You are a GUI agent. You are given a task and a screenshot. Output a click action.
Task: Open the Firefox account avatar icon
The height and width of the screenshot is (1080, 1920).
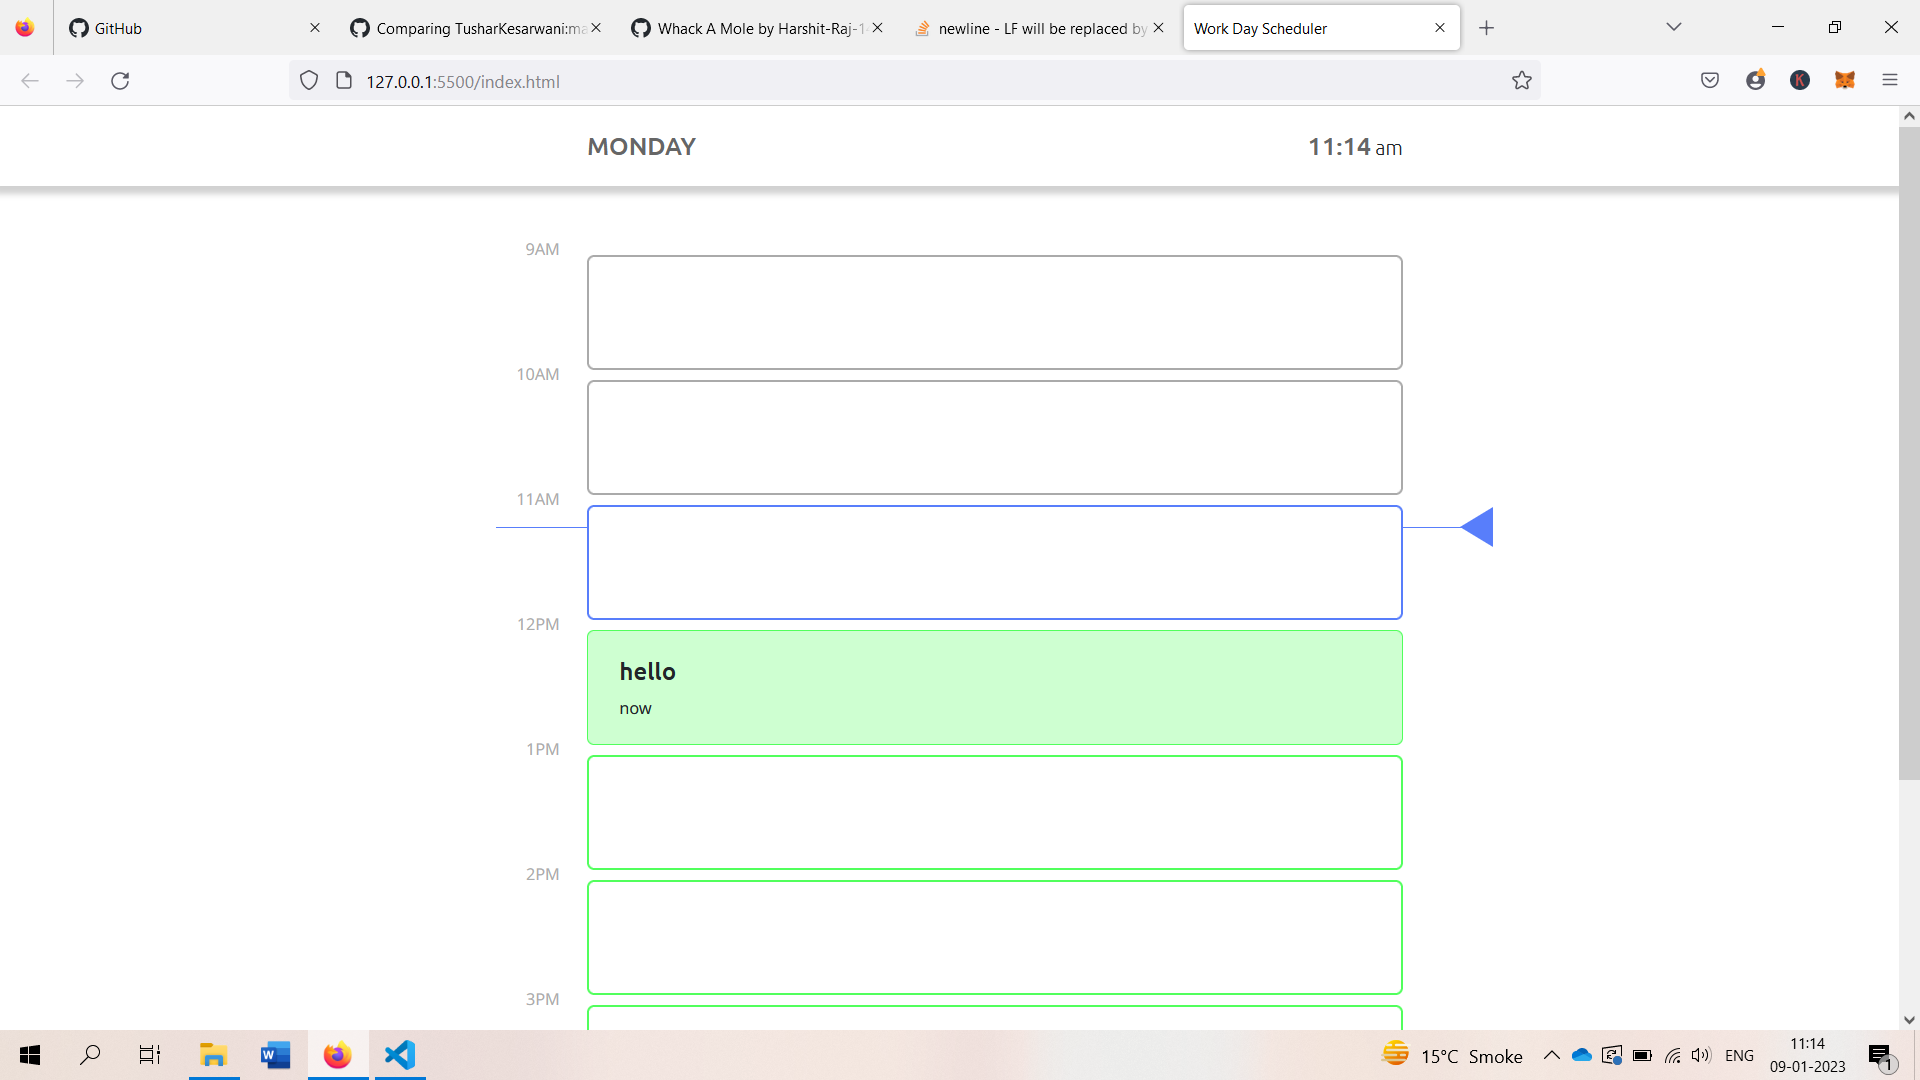1756,80
